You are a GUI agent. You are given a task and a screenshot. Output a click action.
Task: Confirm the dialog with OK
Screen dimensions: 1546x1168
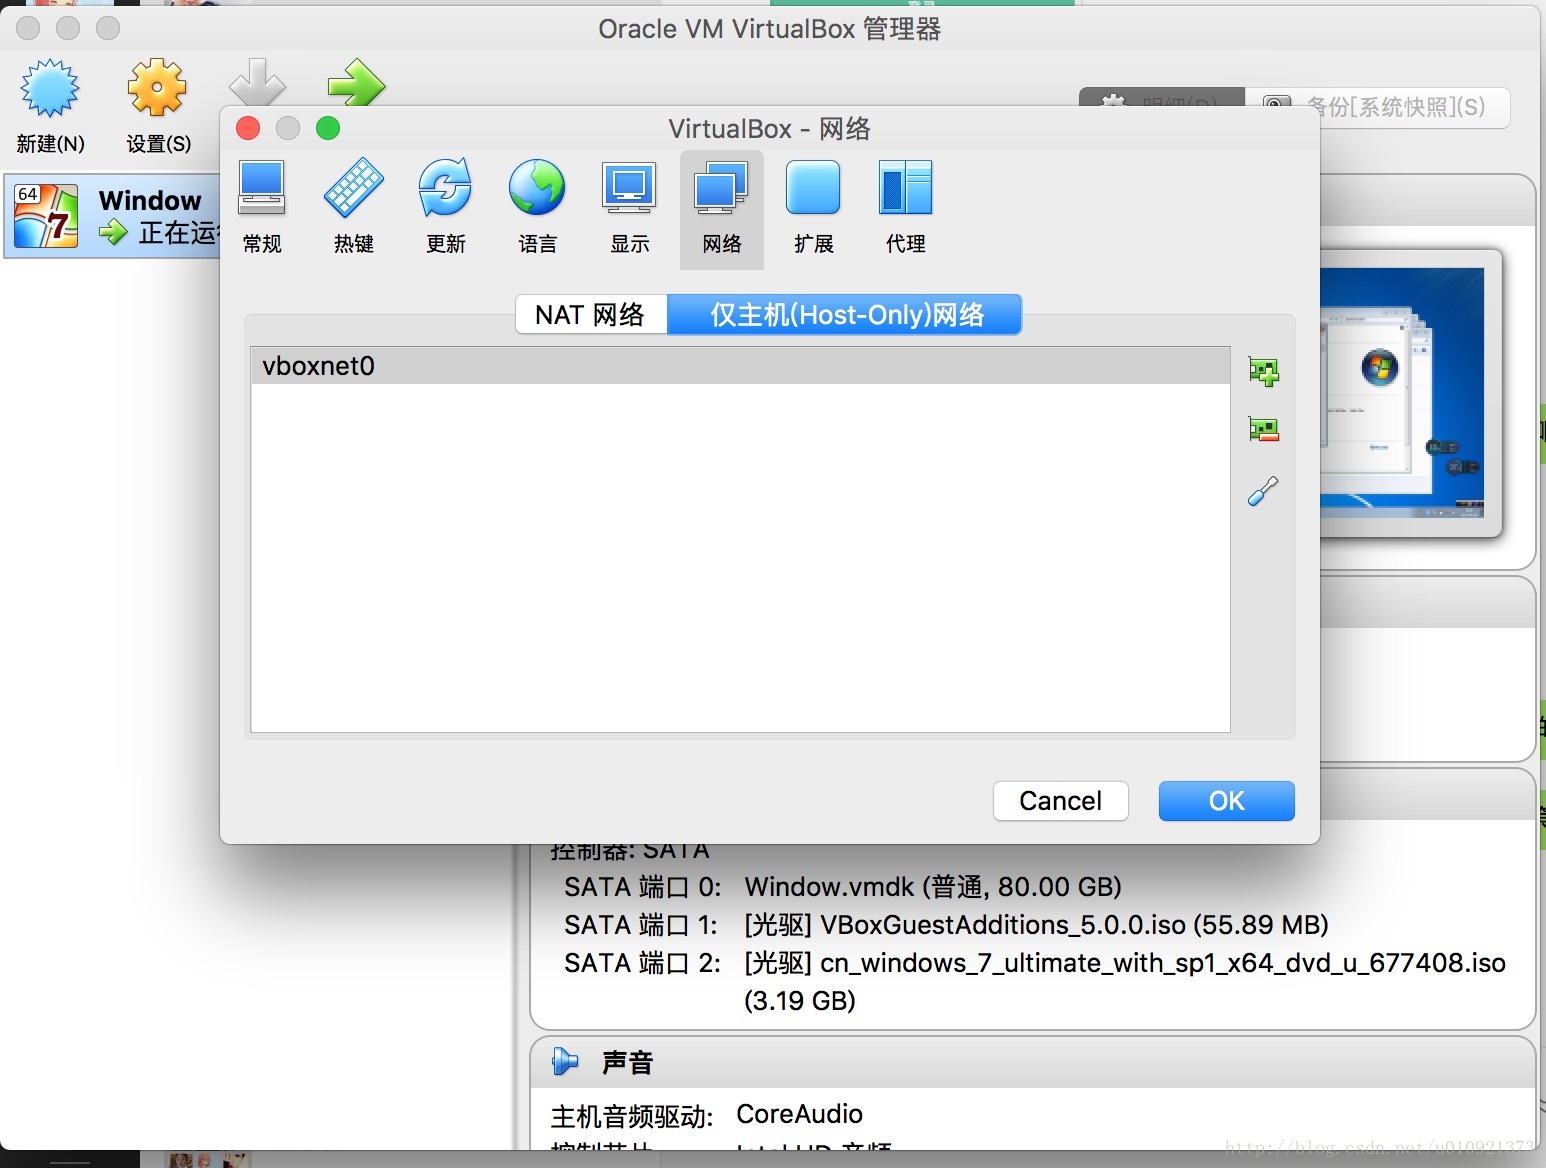click(1227, 801)
